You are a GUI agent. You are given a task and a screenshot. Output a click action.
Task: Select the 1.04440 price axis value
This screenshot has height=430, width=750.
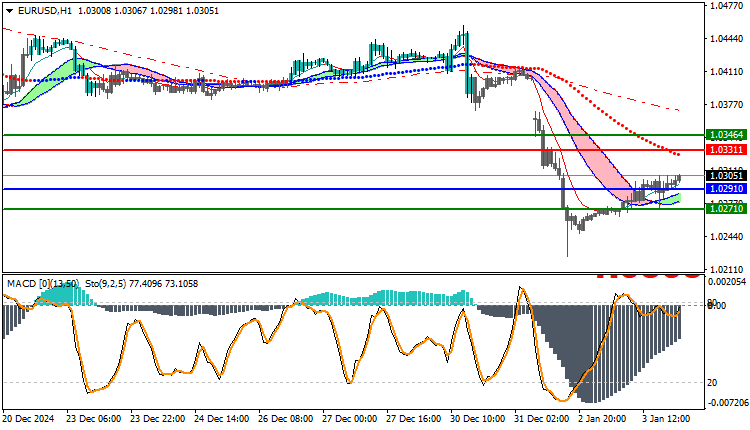(x=727, y=39)
